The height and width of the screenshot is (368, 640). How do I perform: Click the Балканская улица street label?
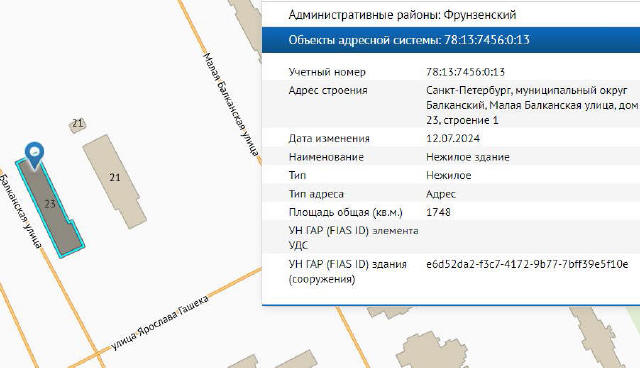pyautogui.click(x=21, y=211)
